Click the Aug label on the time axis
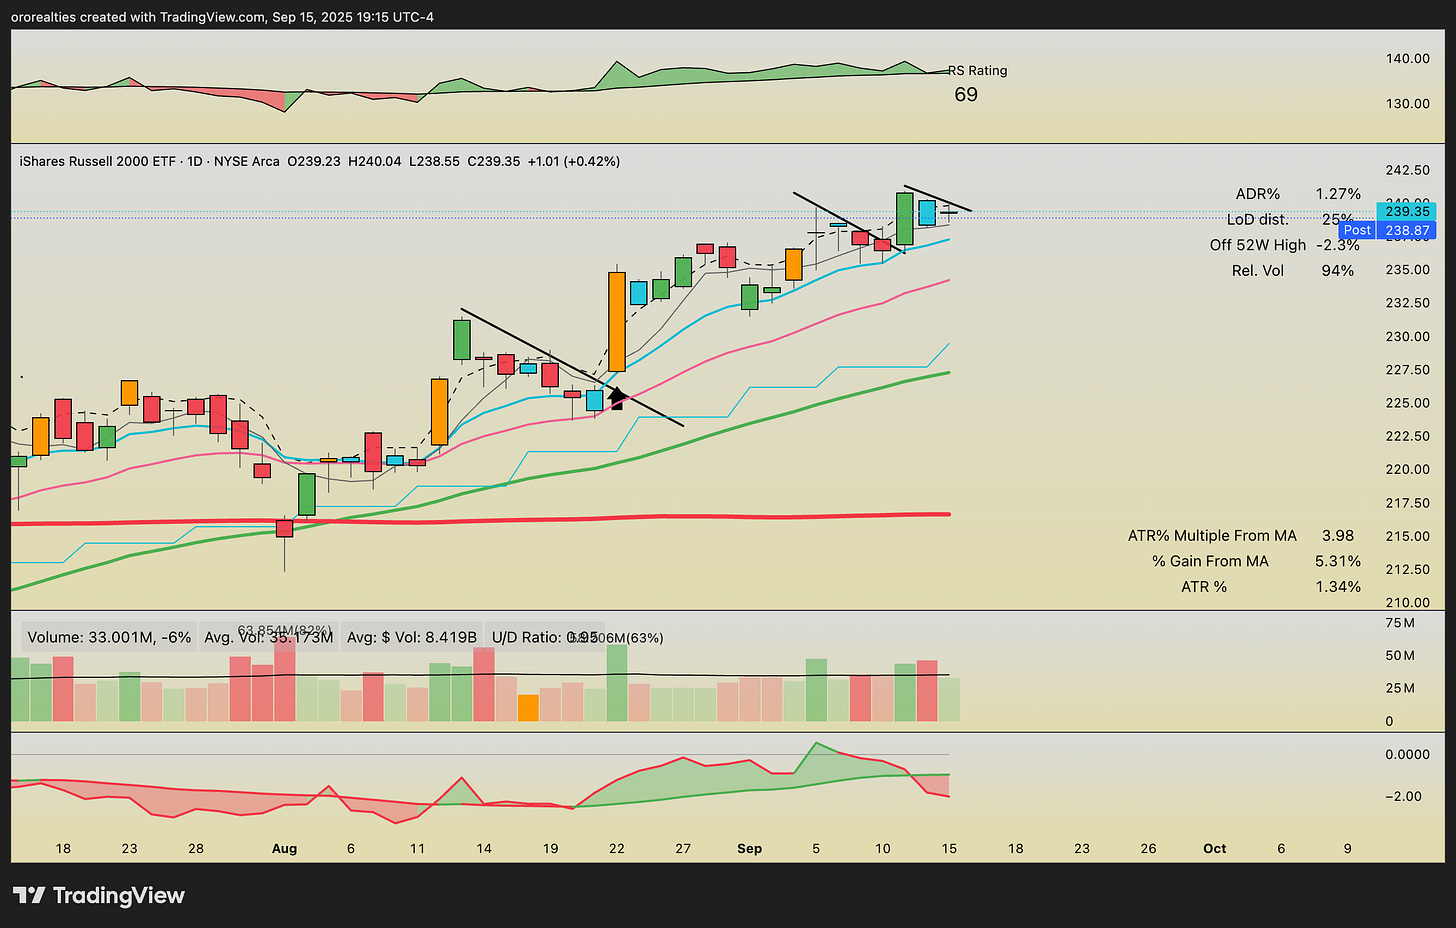The image size is (1456, 928). coord(285,849)
